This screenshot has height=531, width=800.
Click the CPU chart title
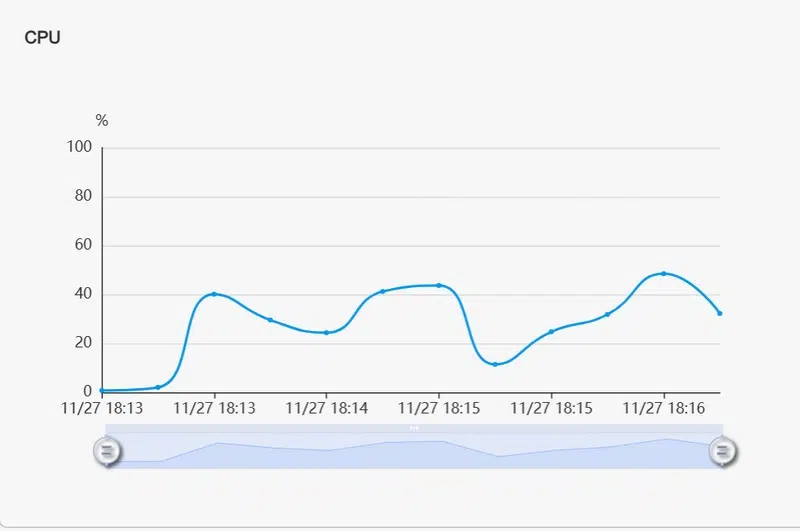coord(43,38)
